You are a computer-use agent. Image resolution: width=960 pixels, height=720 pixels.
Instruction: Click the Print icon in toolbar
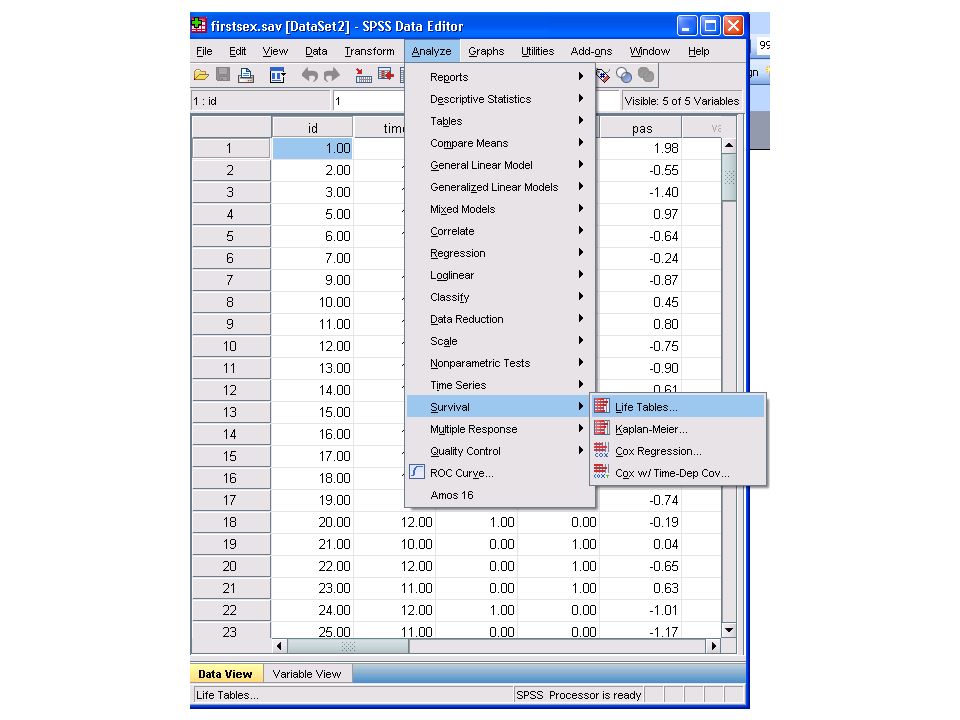(x=246, y=75)
